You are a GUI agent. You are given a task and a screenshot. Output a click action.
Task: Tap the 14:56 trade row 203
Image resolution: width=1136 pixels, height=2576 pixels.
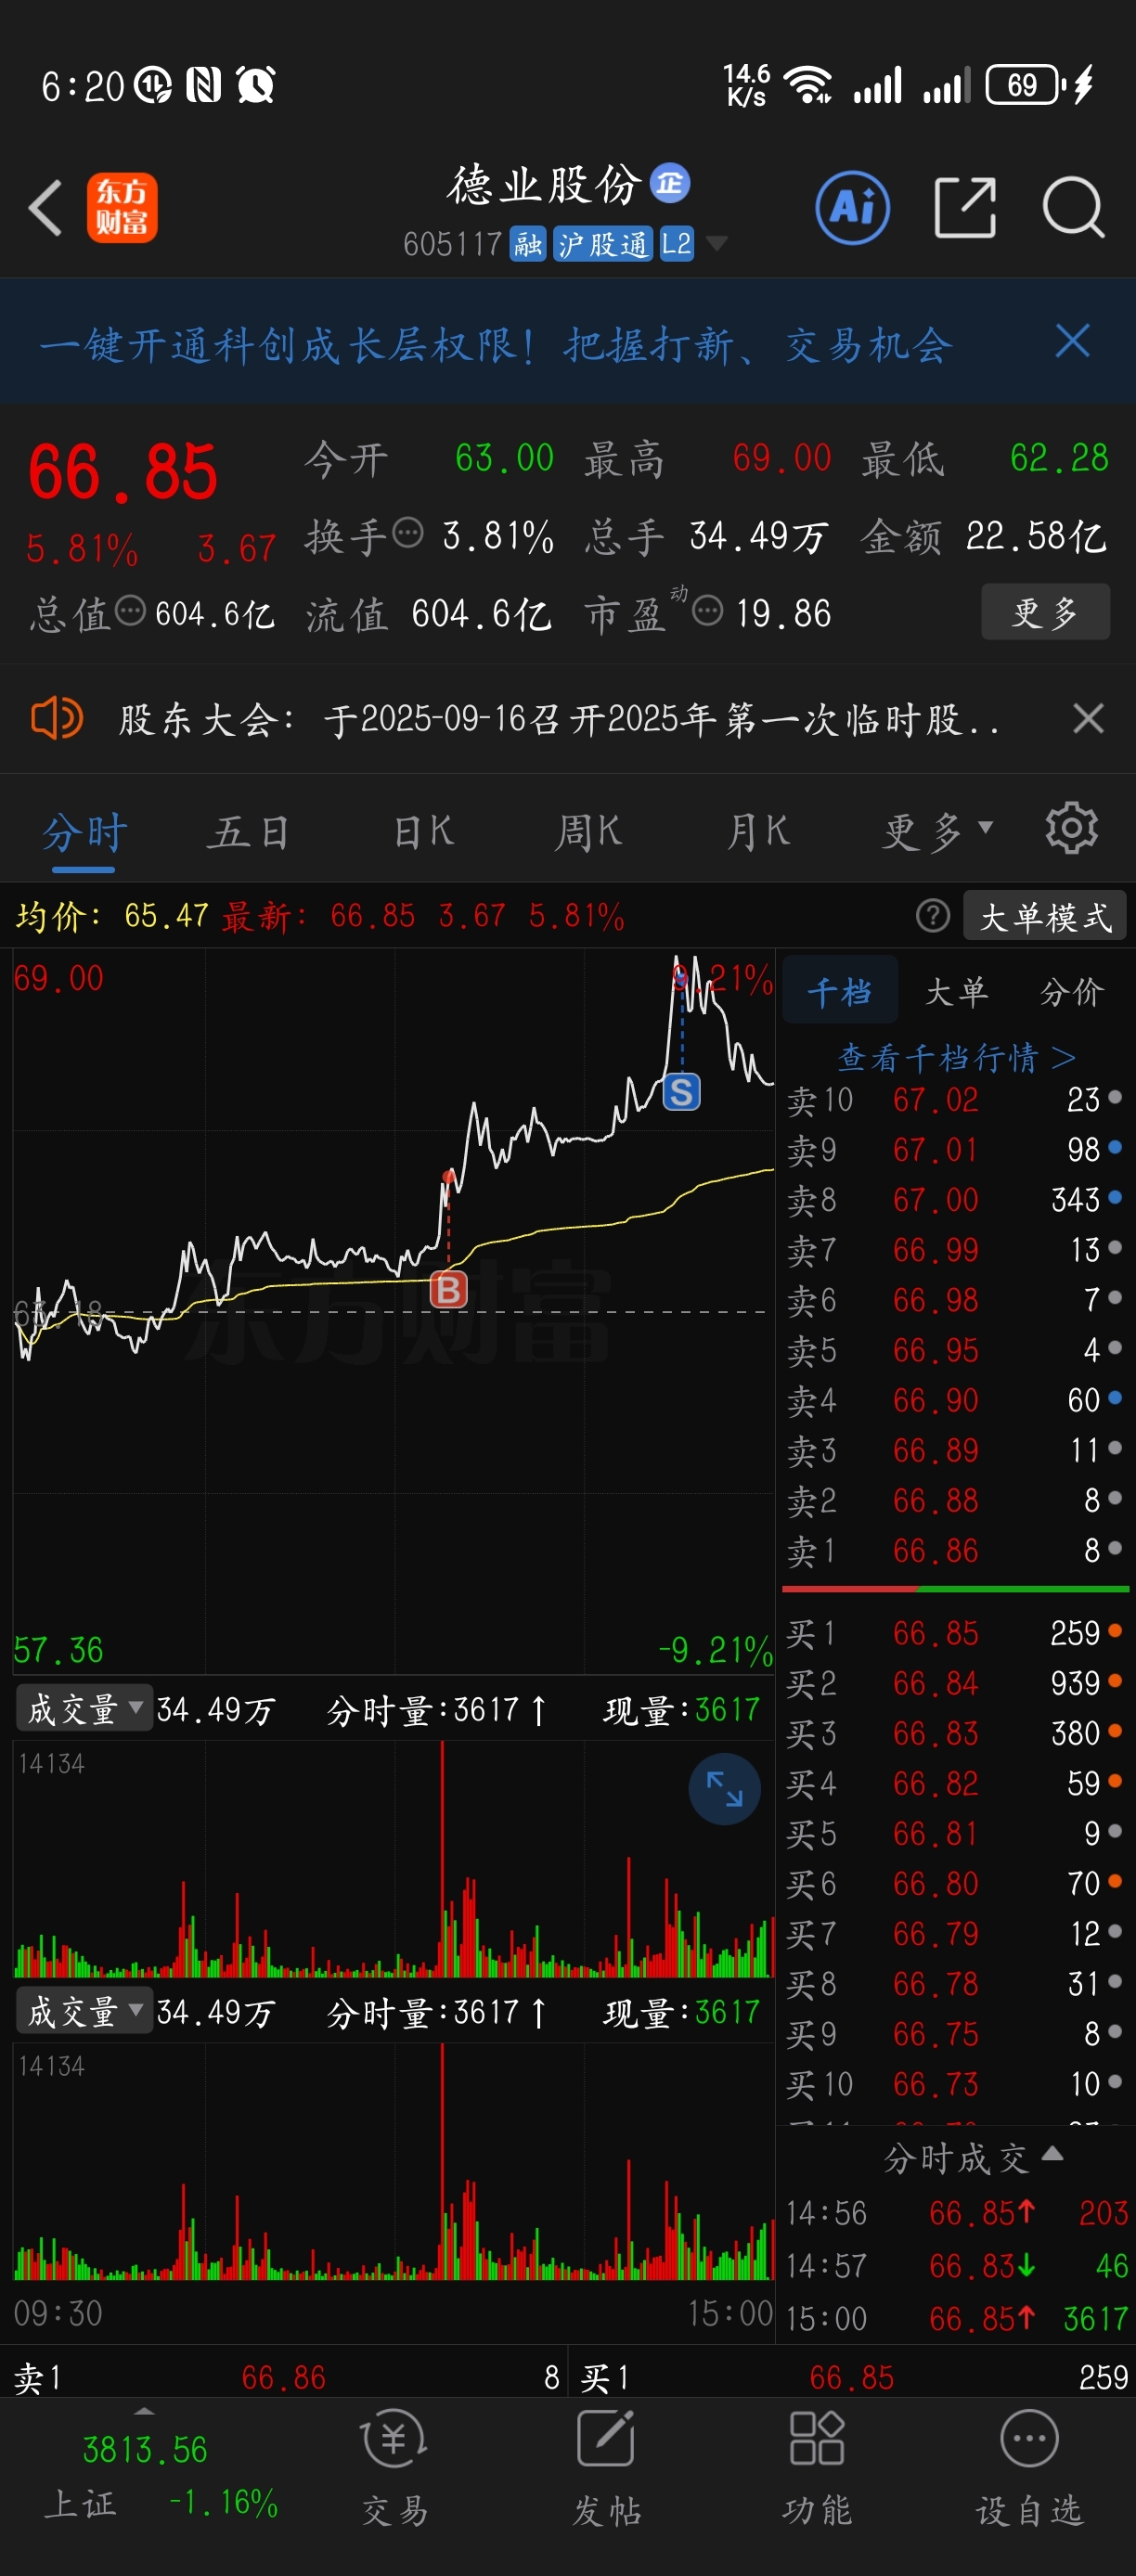(x=957, y=2213)
